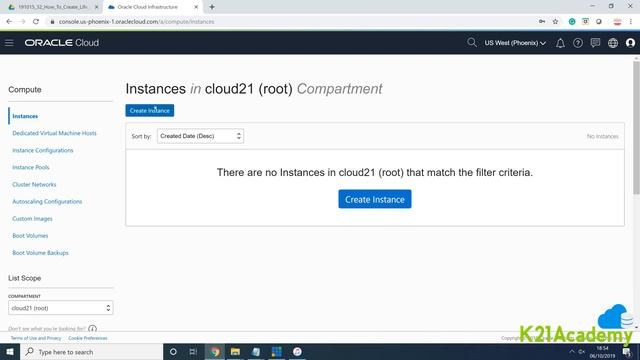Open Instance Pools
This screenshot has width=640, height=360.
coord(31,167)
